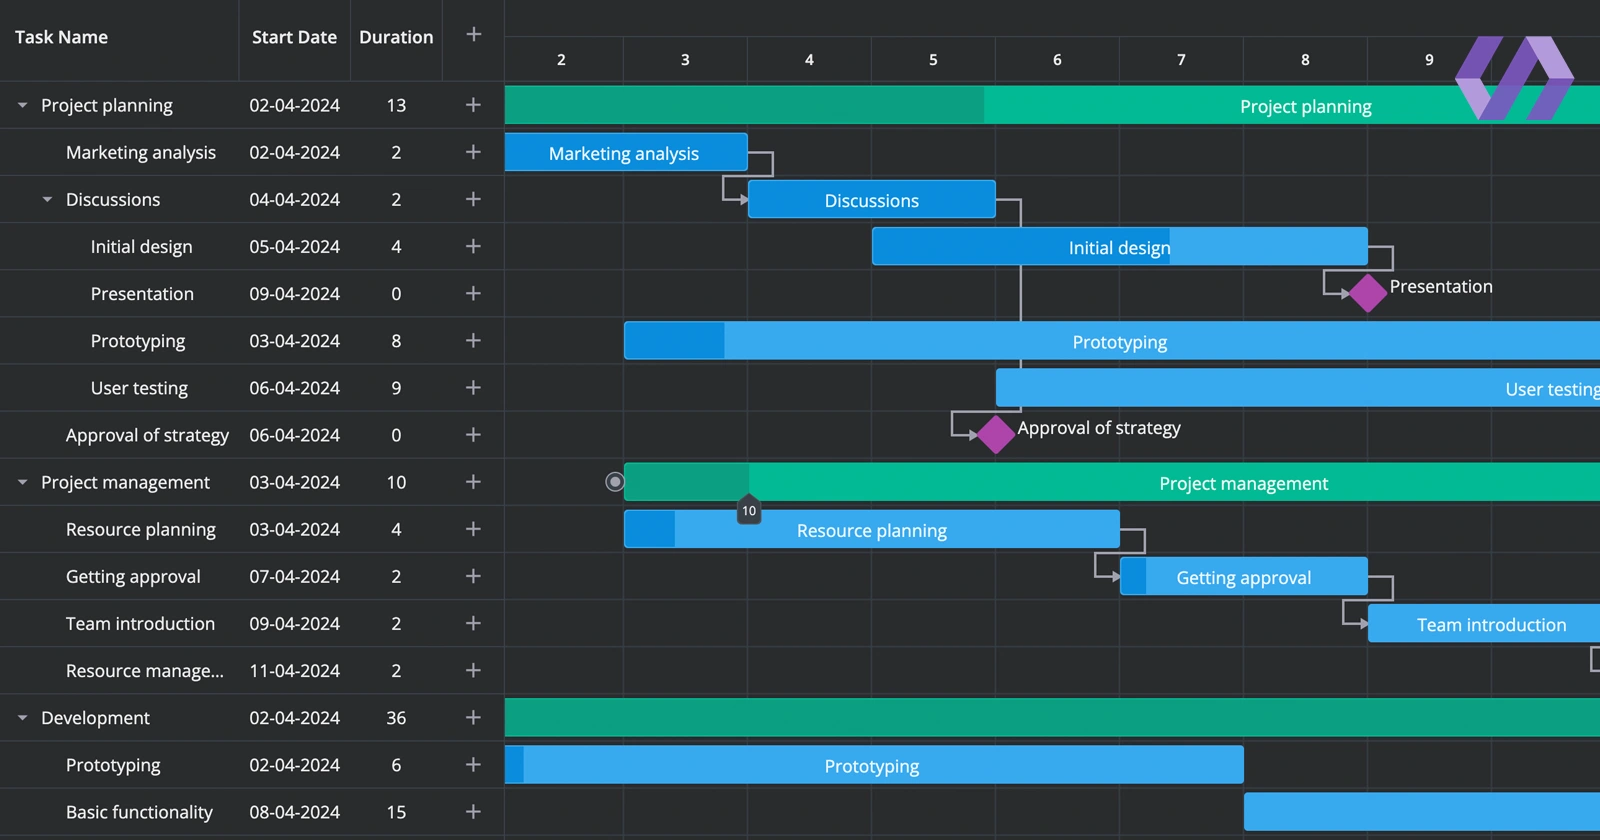This screenshot has height=840, width=1600.
Task: Collapse the Discussions subgroup
Action: click(x=47, y=199)
